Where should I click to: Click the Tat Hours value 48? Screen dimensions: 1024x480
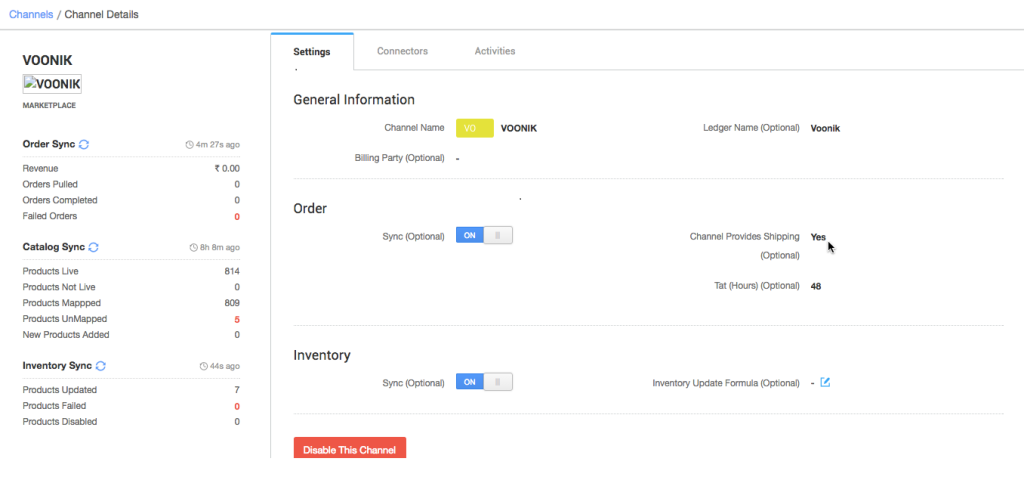(x=816, y=286)
